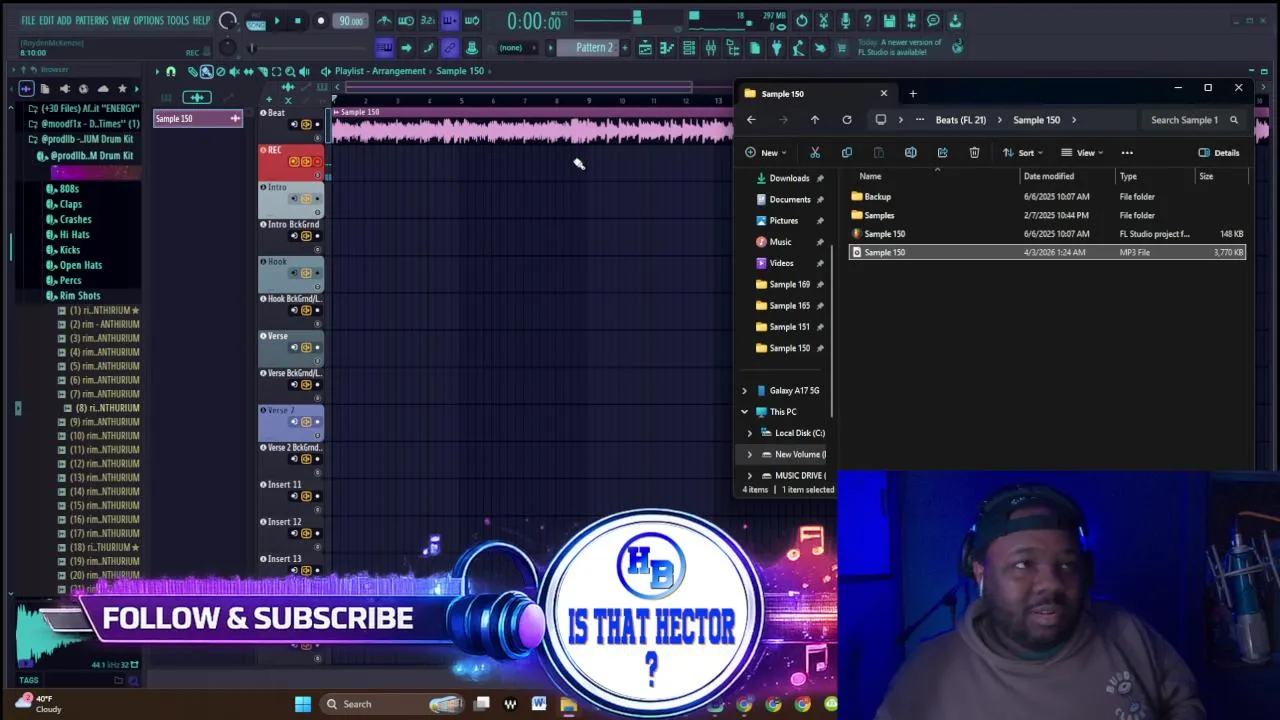Viewport: 1280px width, 720px height.
Task: Open the 808s folder in browser
Action: coord(69,189)
